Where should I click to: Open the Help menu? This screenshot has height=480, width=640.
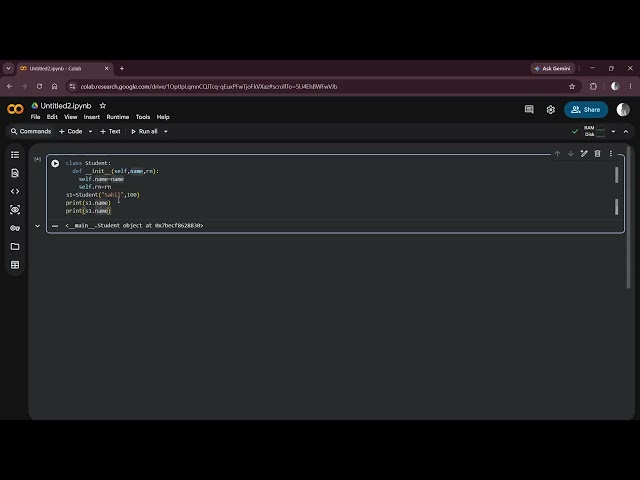(x=163, y=117)
